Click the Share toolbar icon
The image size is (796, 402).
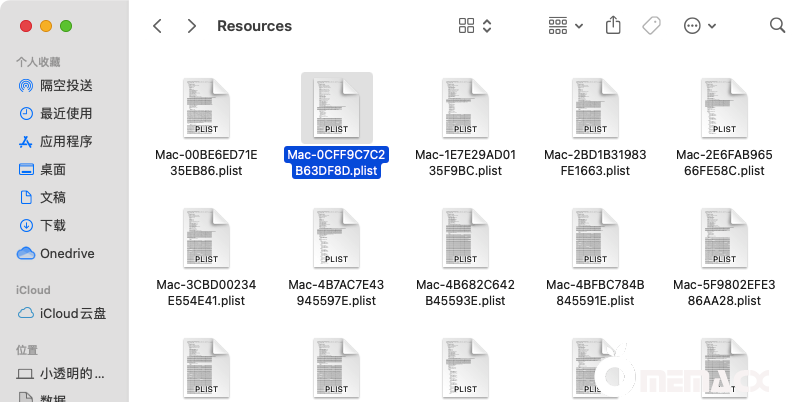pos(614,26)
